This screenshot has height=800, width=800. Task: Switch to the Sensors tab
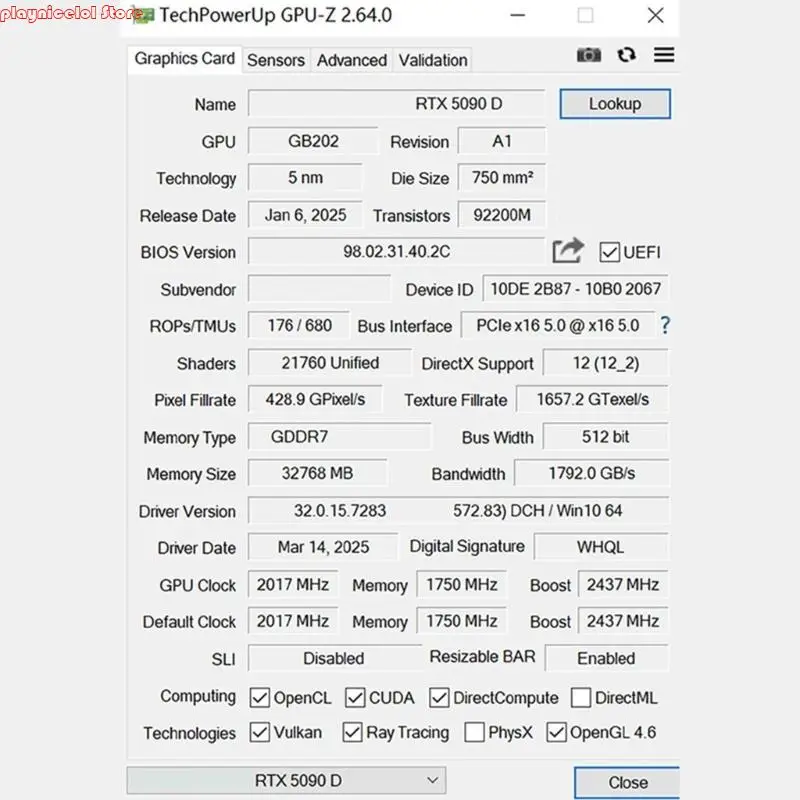[x=276, y=60]
